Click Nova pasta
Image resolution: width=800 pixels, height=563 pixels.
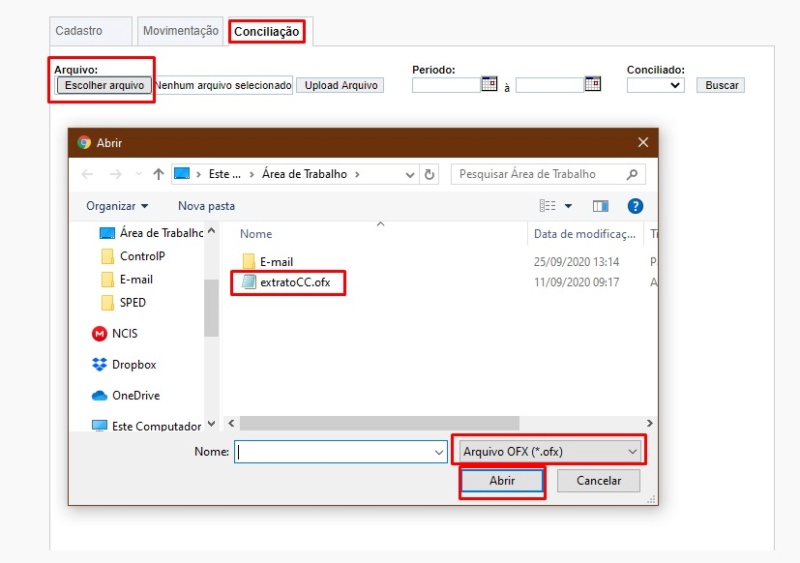coord(206,206)
